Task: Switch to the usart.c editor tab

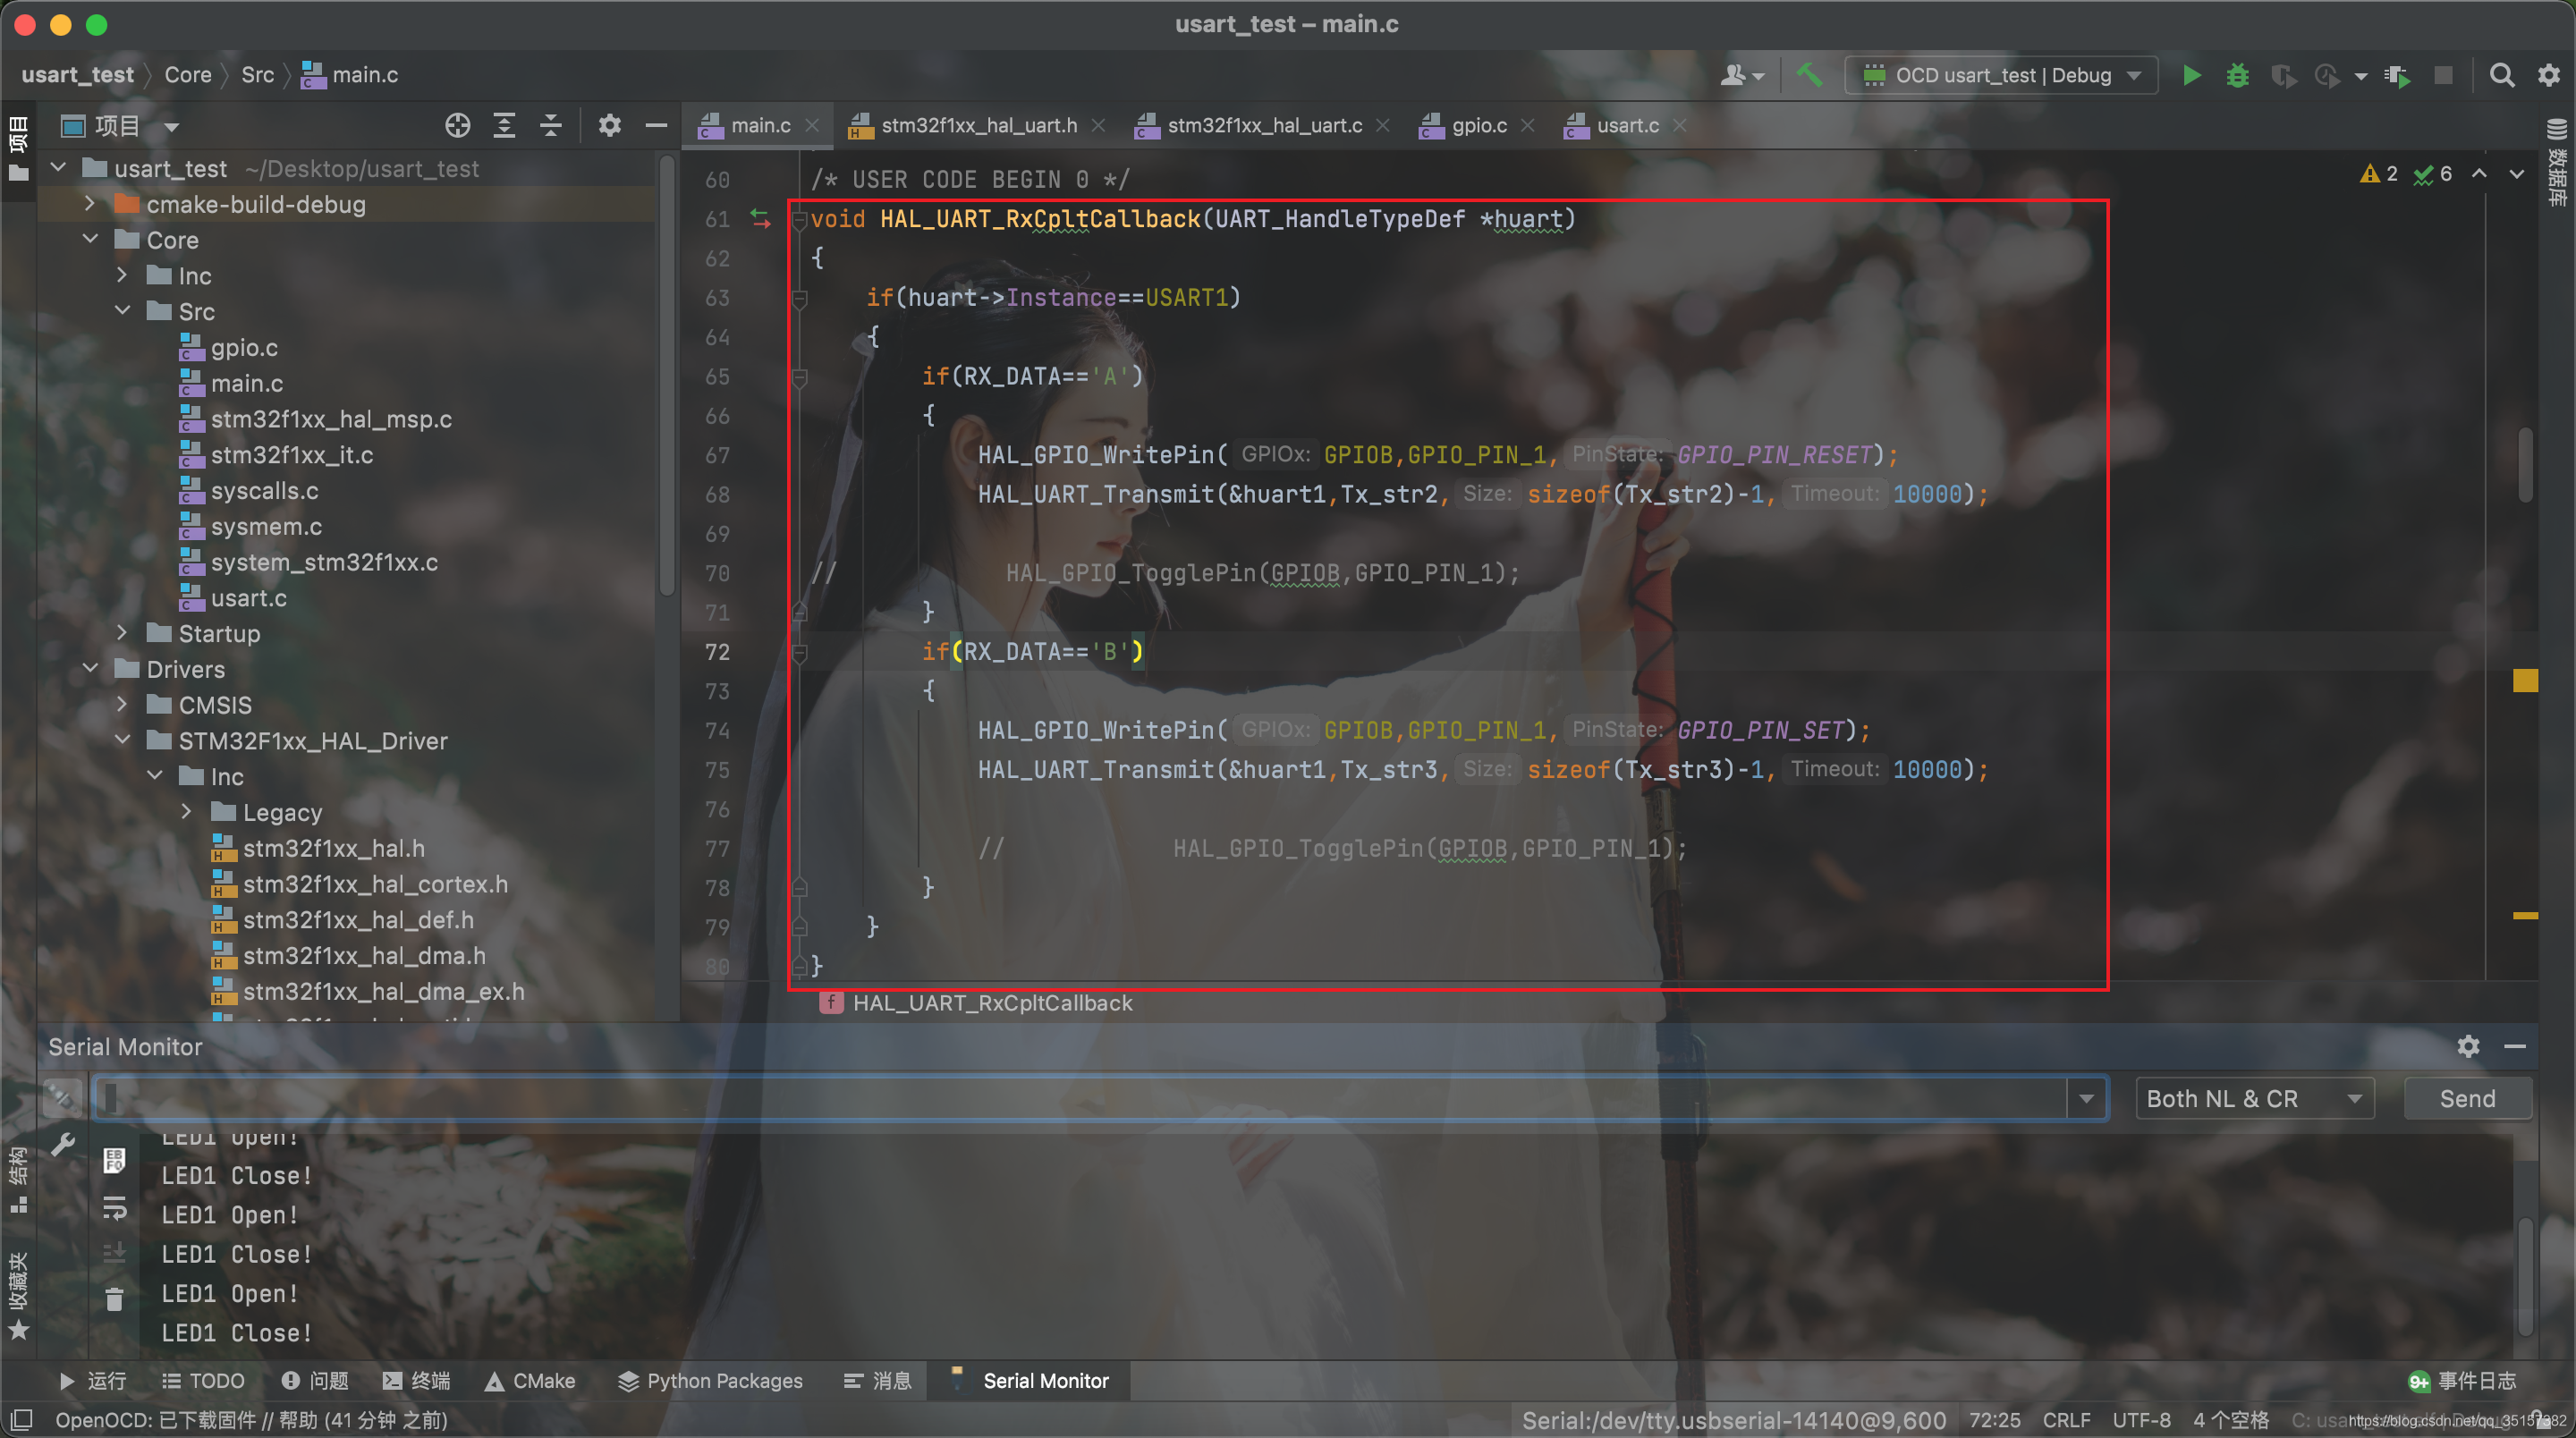Action: tap(1626, 126)
